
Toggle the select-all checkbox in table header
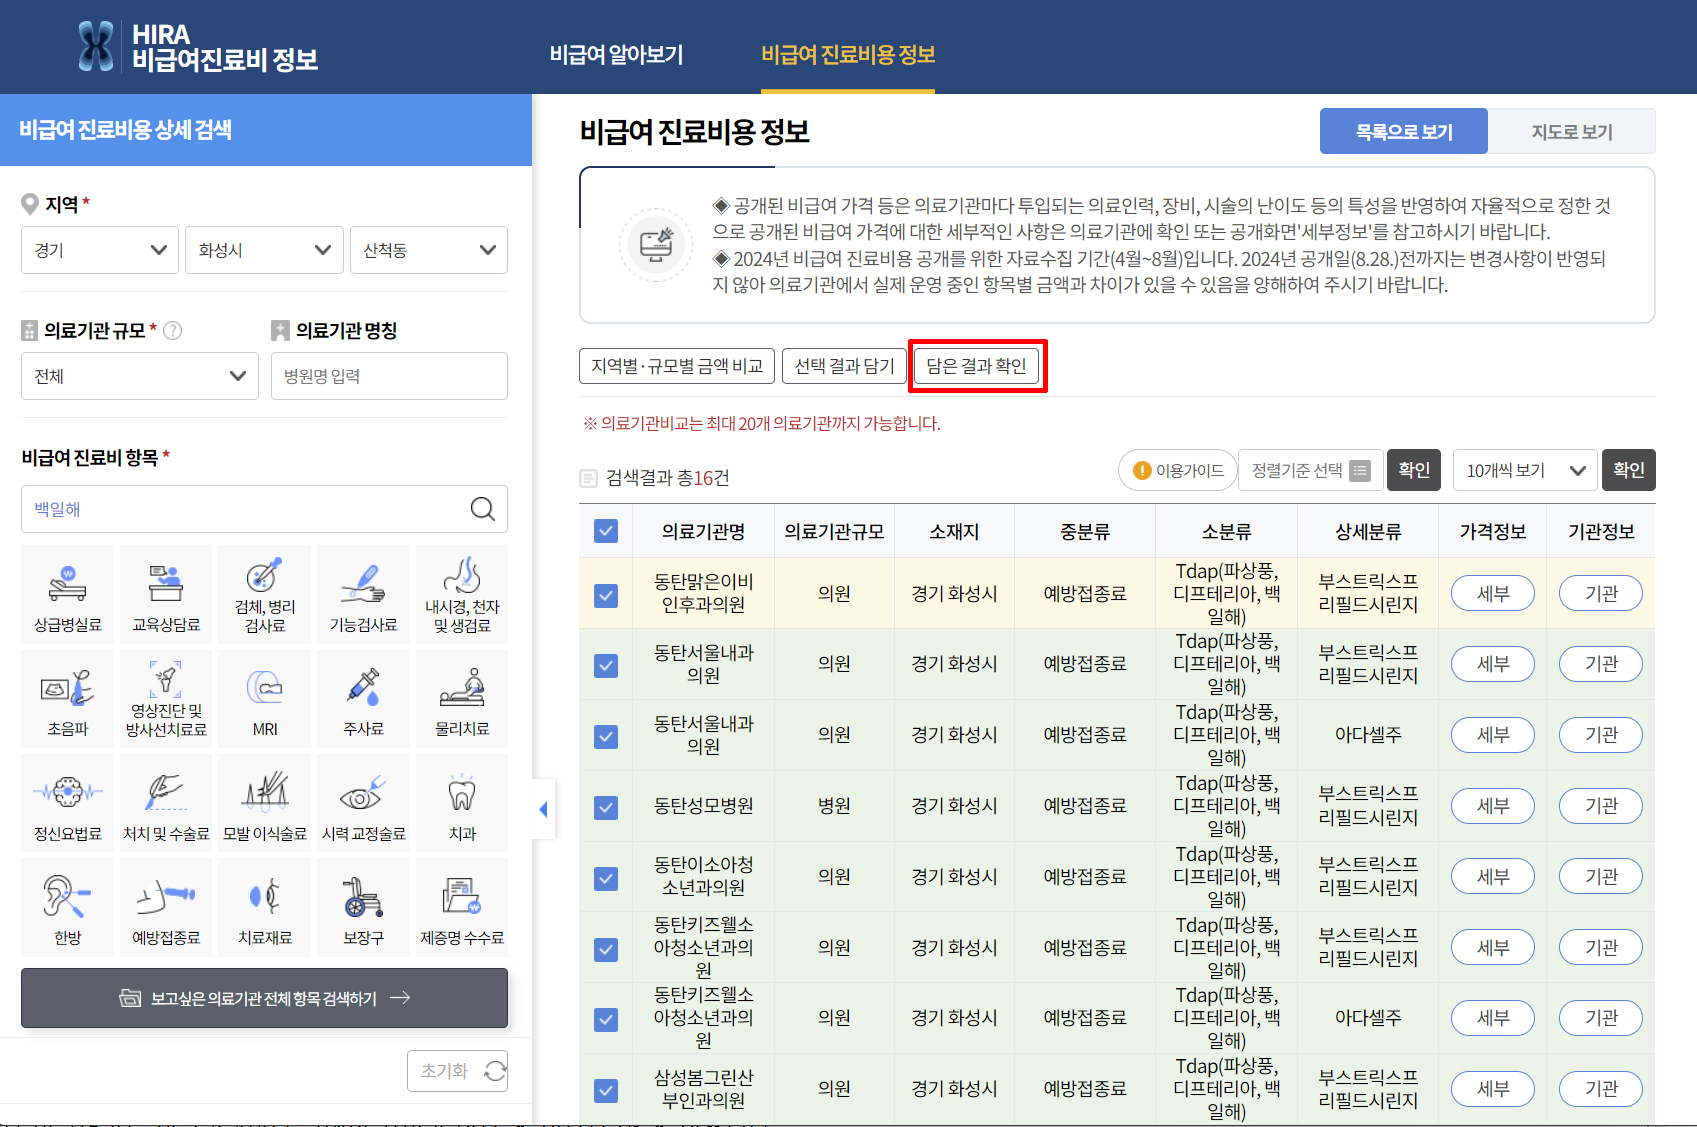point(605,531)
